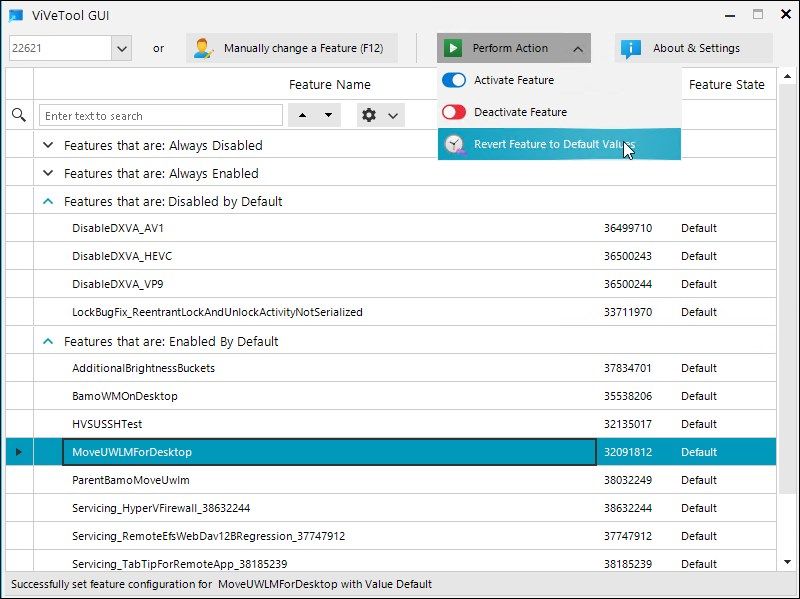Collapse Features that are Enabled By Default
800x599 pixels.
click(x=47, y=341)
